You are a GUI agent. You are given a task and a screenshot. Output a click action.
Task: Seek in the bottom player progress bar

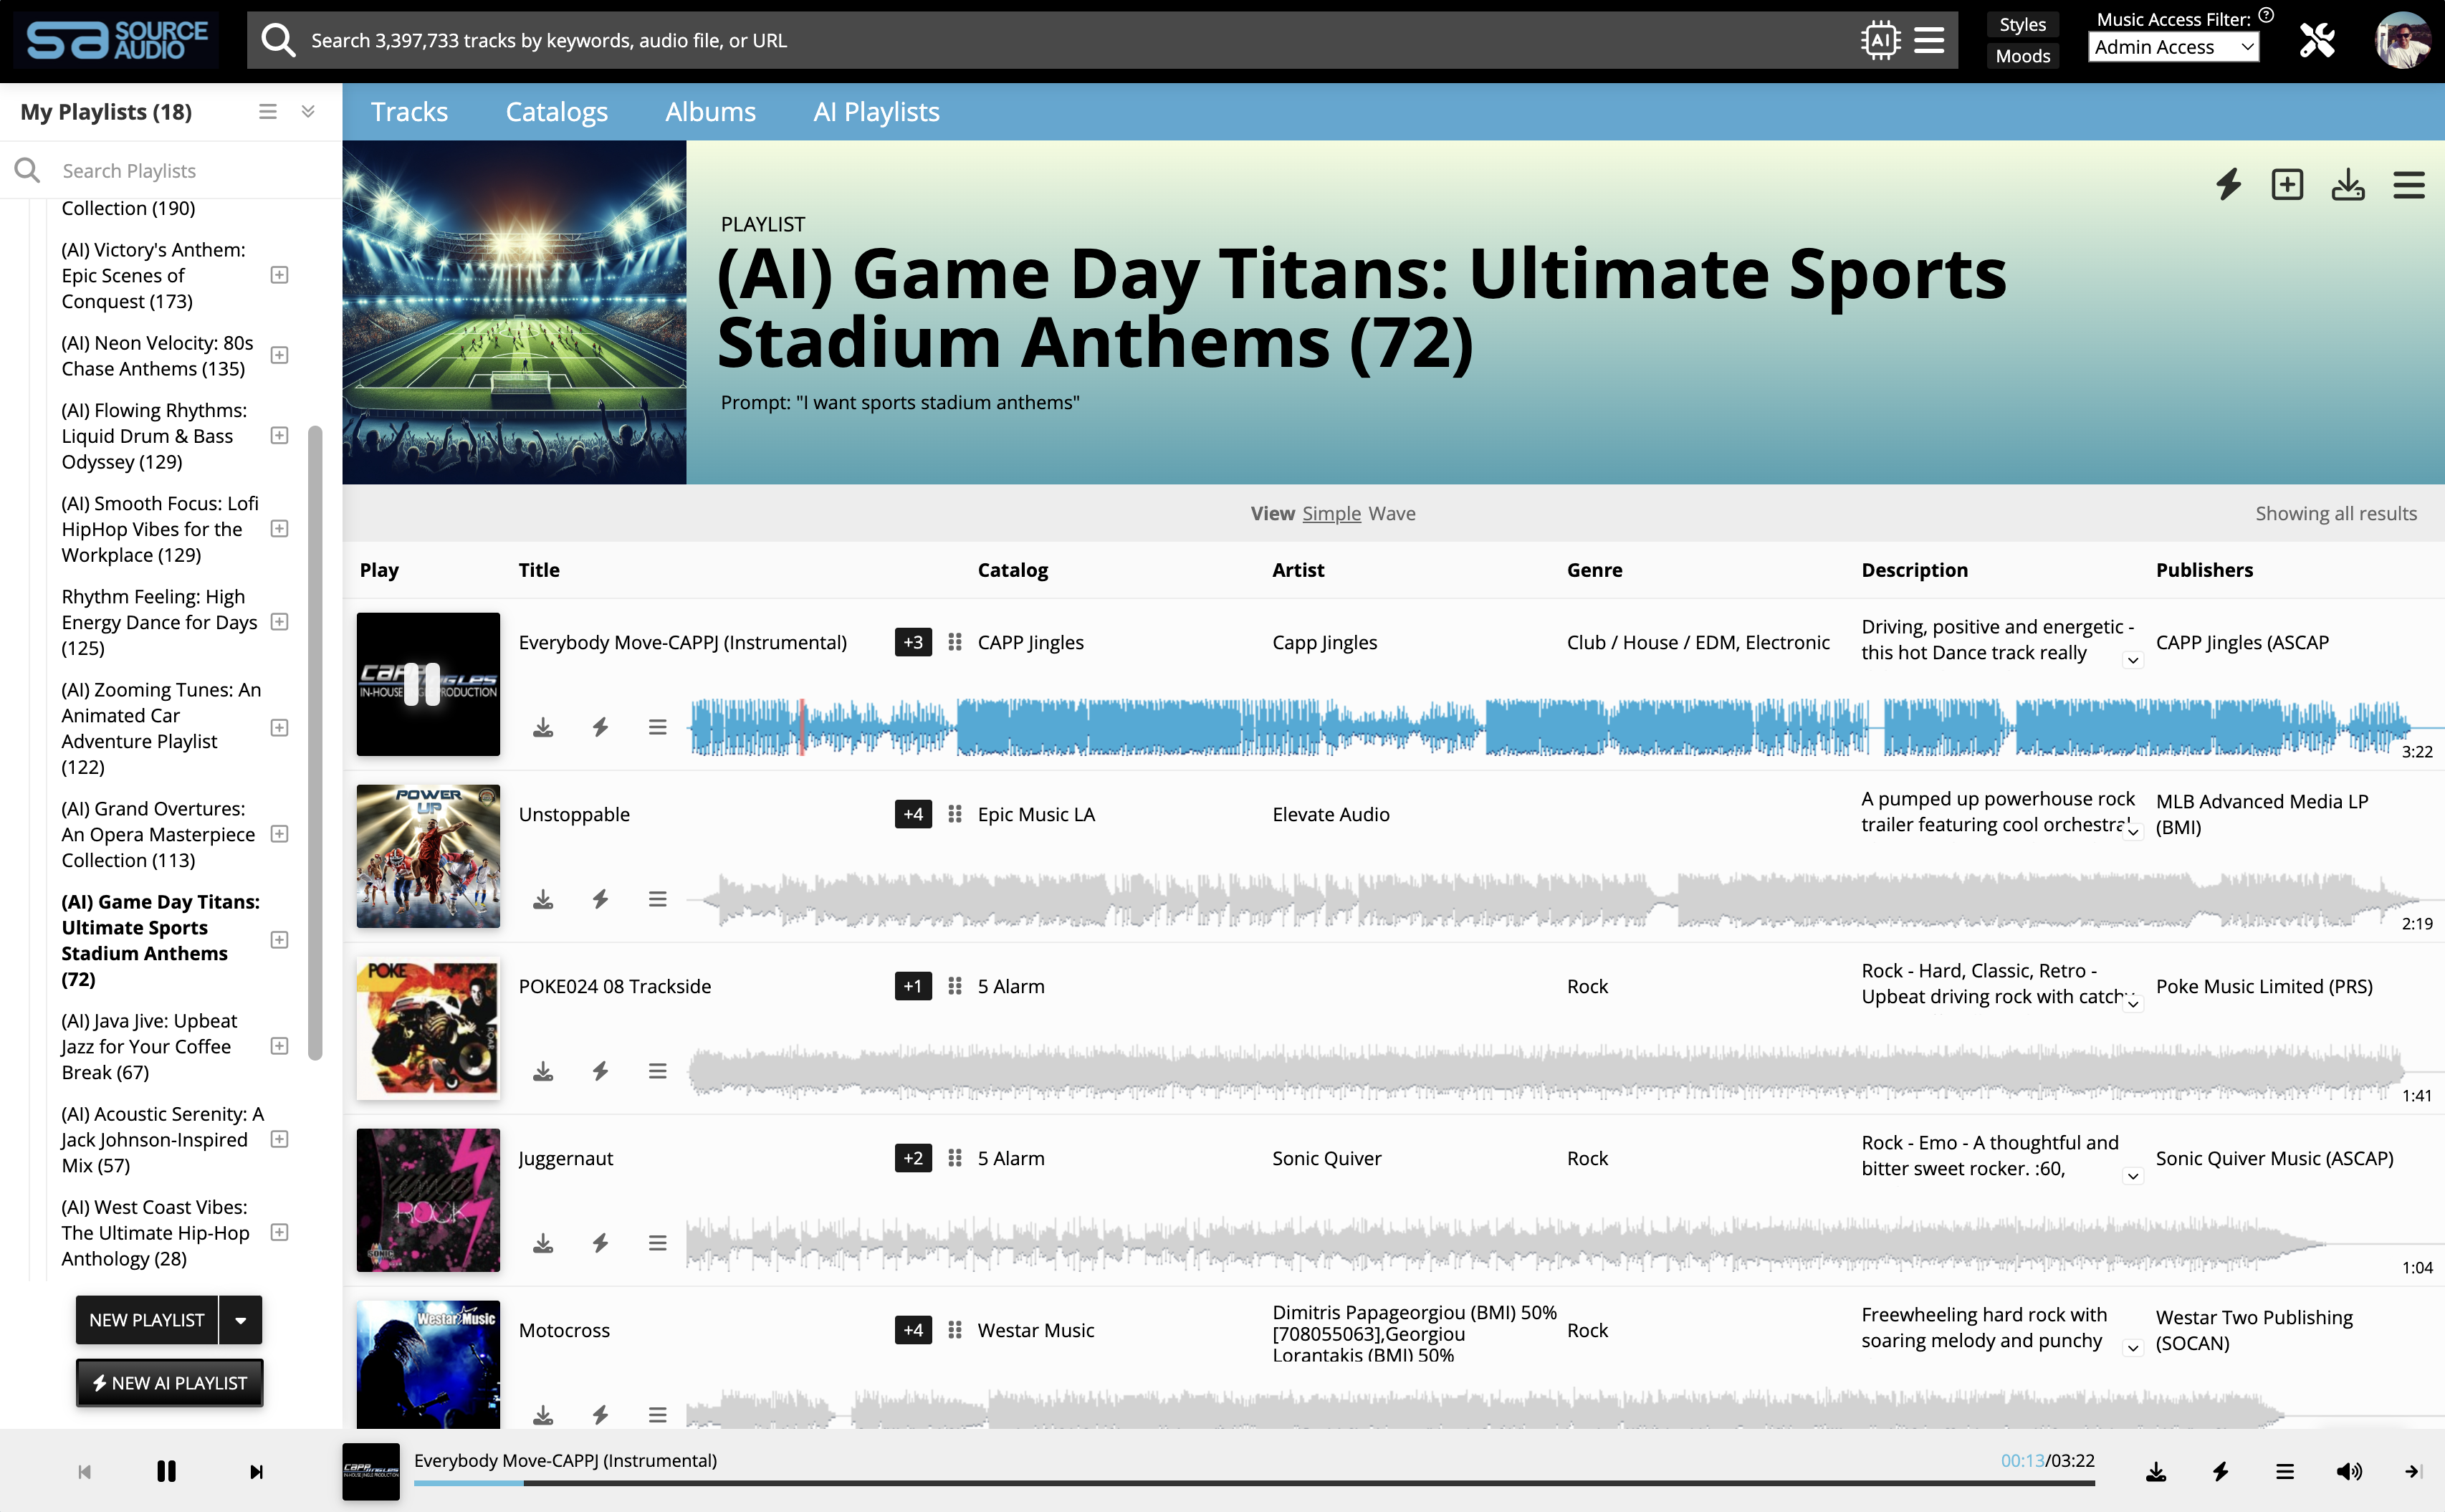point(1254,1483)
